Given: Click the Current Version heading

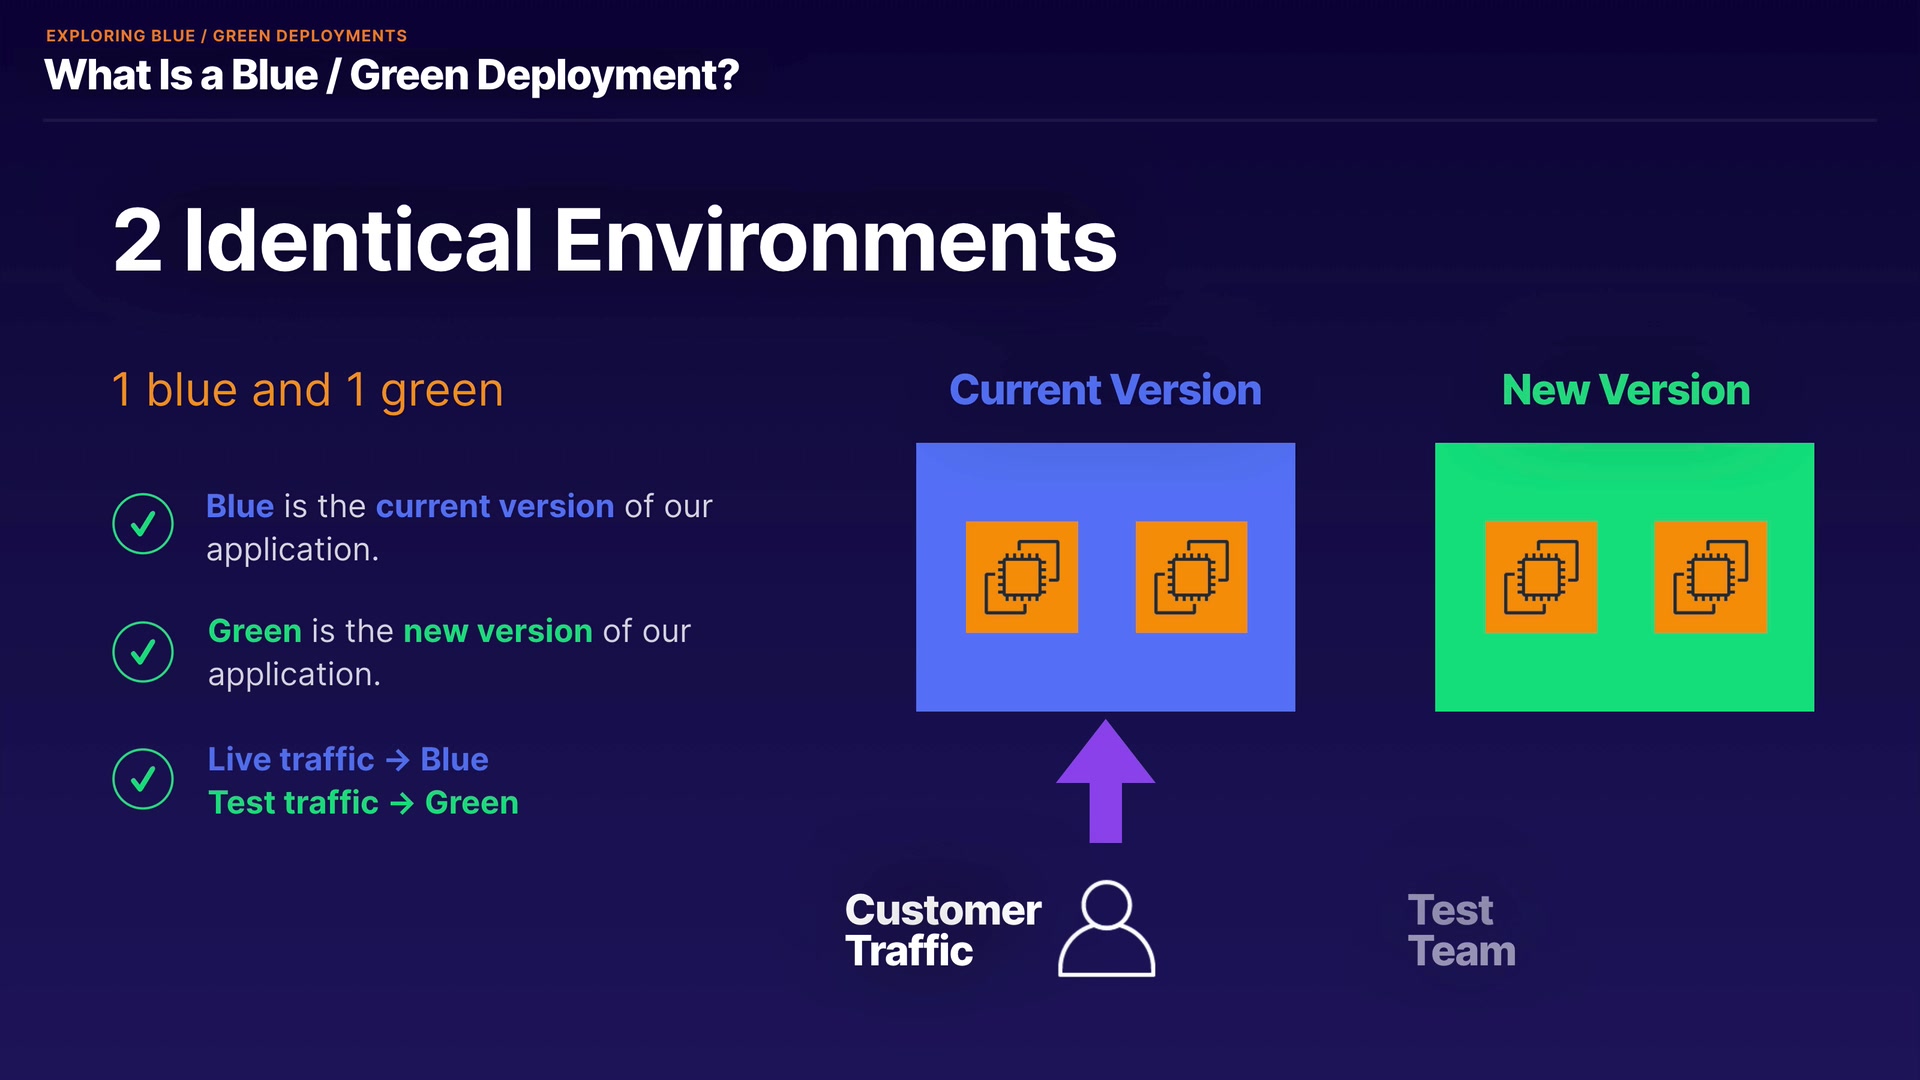Looking at the screenshot, I should pyautogui.click(x=1105, y=390).
